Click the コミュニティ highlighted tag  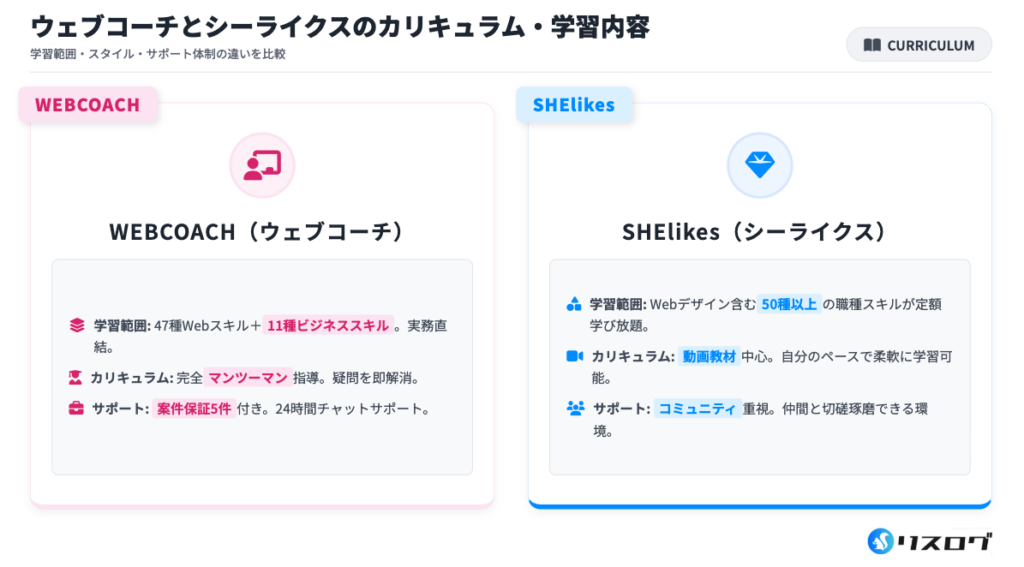[x=696, y=408]
